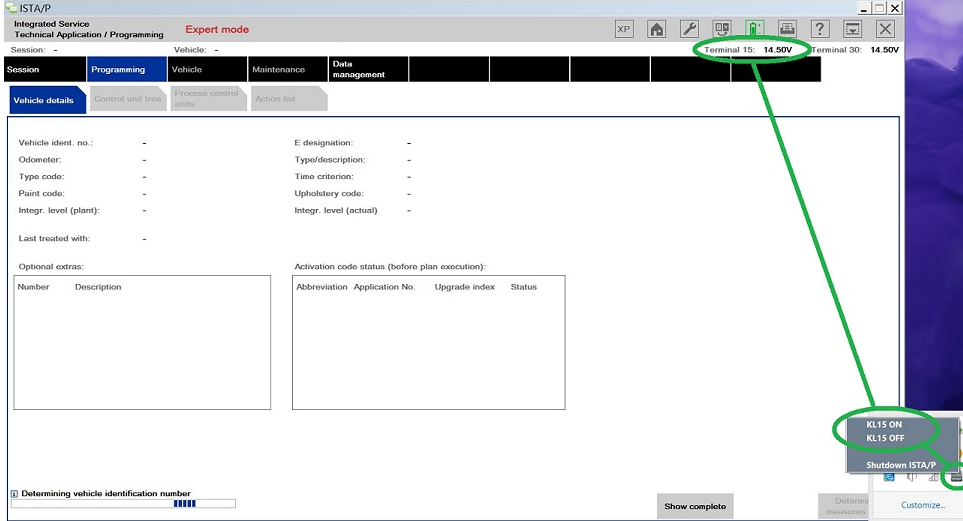
Task: Click the Type/description label
Action: click(x=330, y=160)
